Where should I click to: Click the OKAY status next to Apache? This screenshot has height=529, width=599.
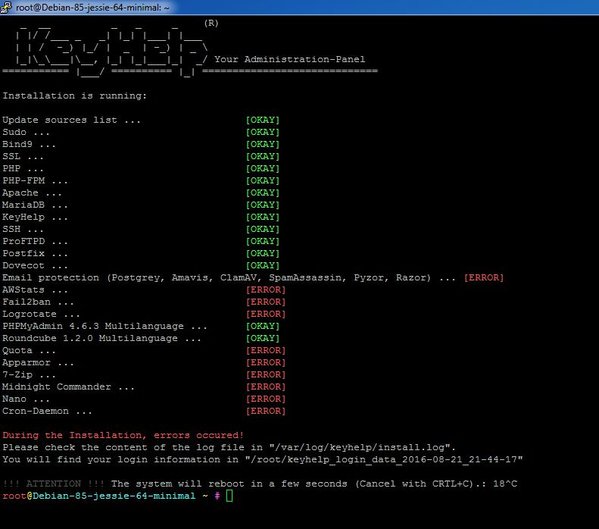(263, 193)
